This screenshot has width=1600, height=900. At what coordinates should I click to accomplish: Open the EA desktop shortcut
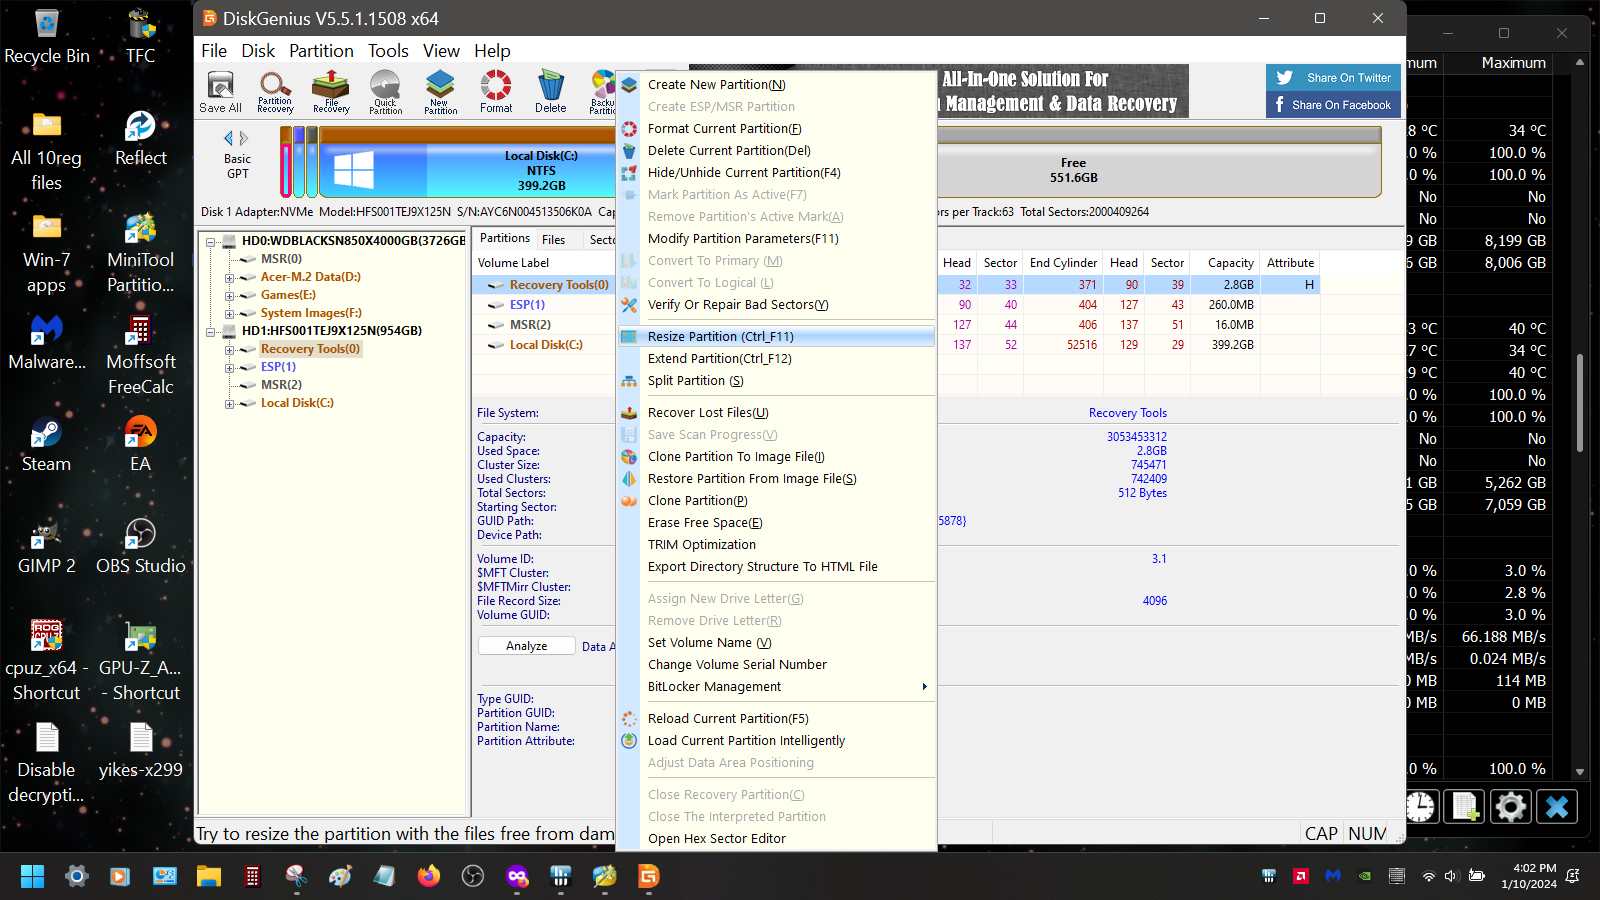141,444
